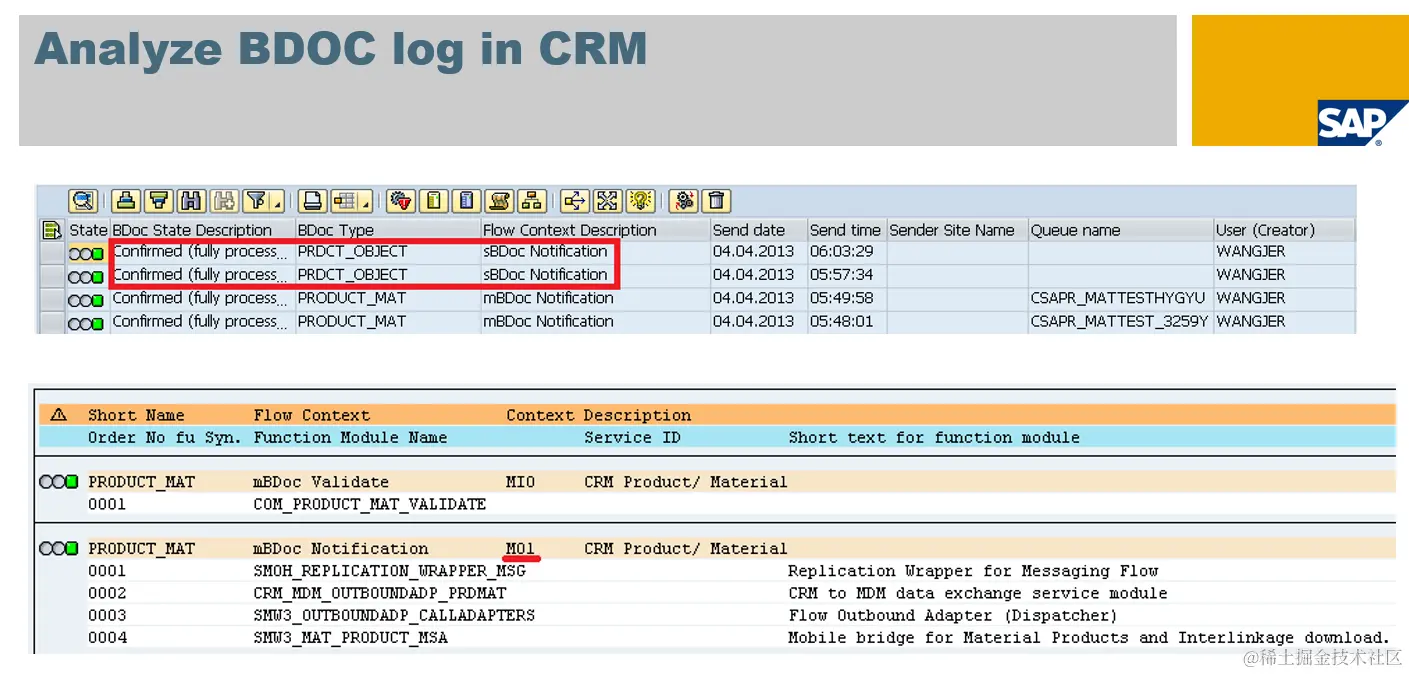
Task: Click mBDoc Notification in the 05:48:01 row
Action: pyautogui.click(x=548, y=321)
